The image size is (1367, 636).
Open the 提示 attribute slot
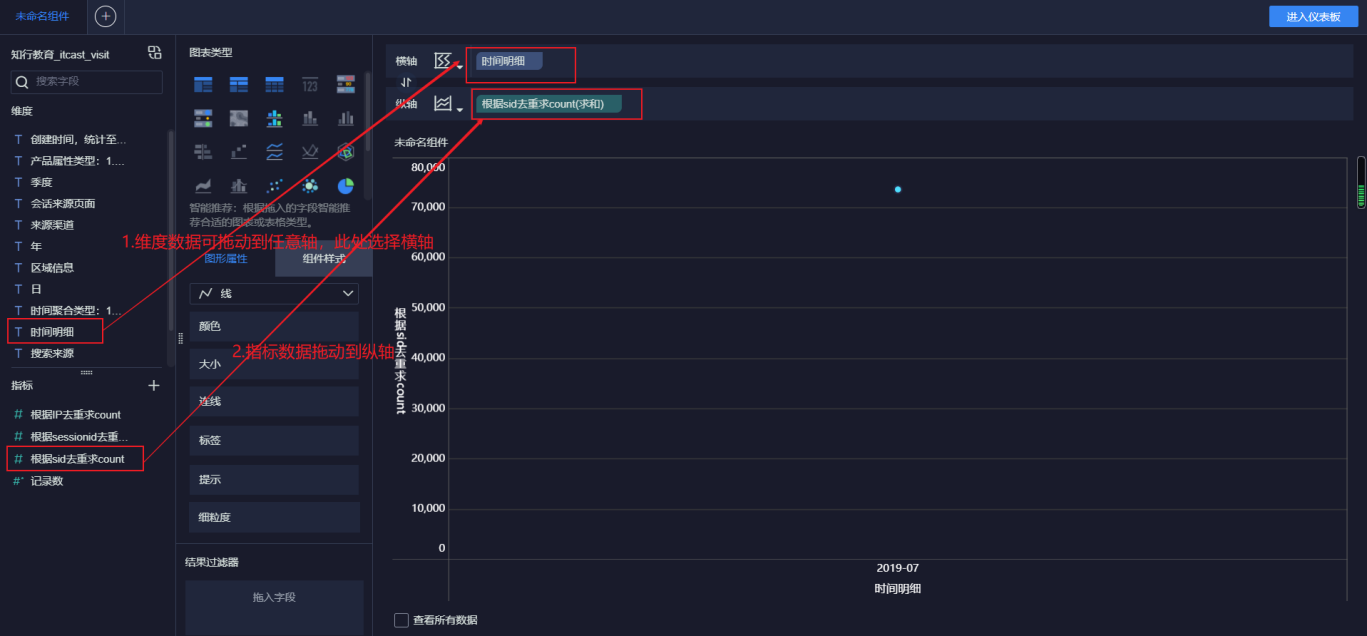point(274,480)
